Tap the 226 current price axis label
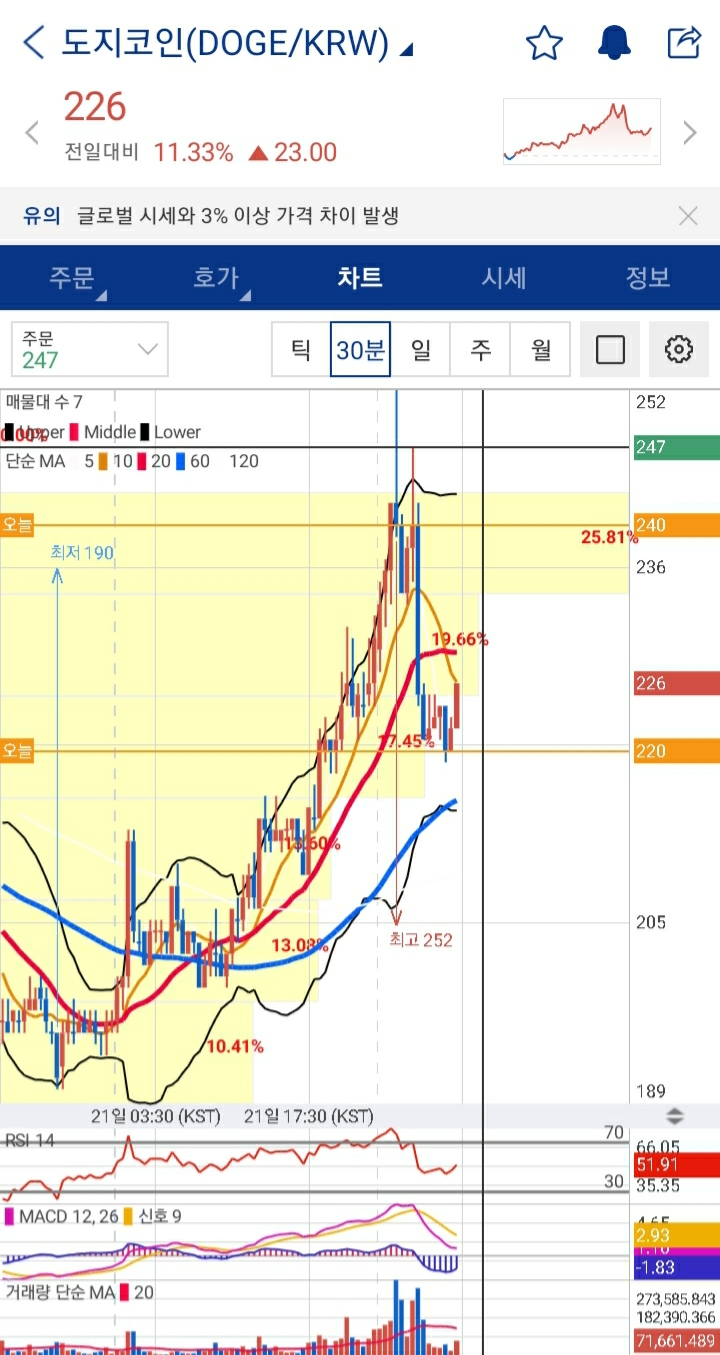The image size is (720, 1355). [676, 684]
